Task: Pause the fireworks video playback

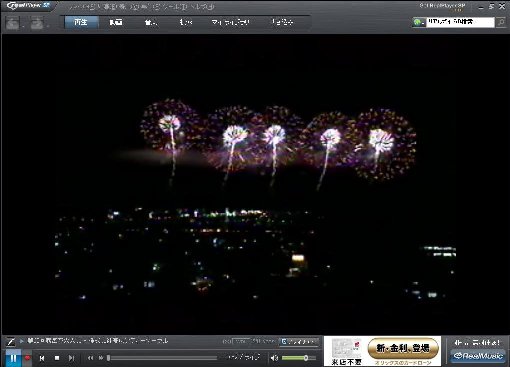Action: tap(13, 358)
